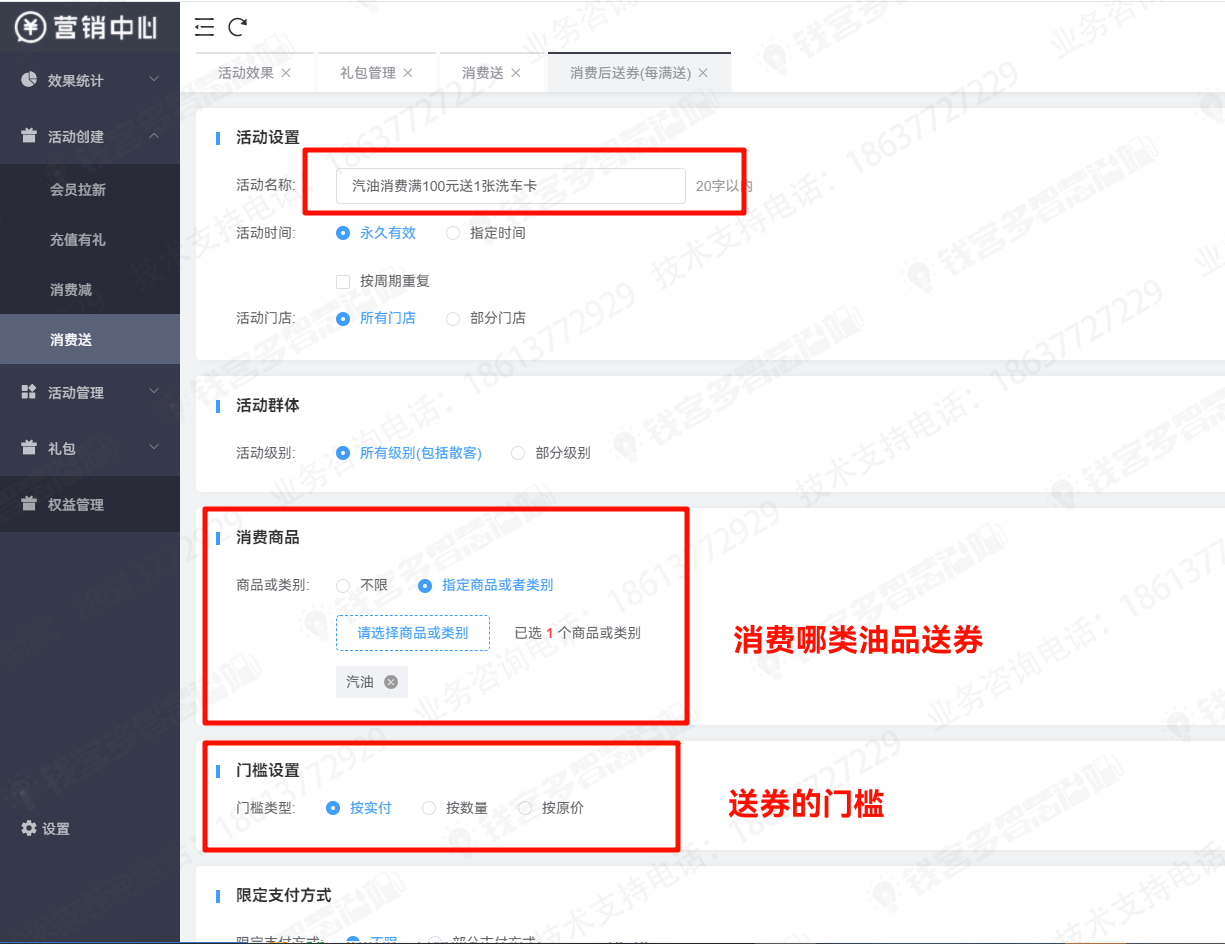The width and height of the screenshot is (1225, 944).
Task: Enable the 按周期重复 checkbox
Action: [x=343, y=282]
